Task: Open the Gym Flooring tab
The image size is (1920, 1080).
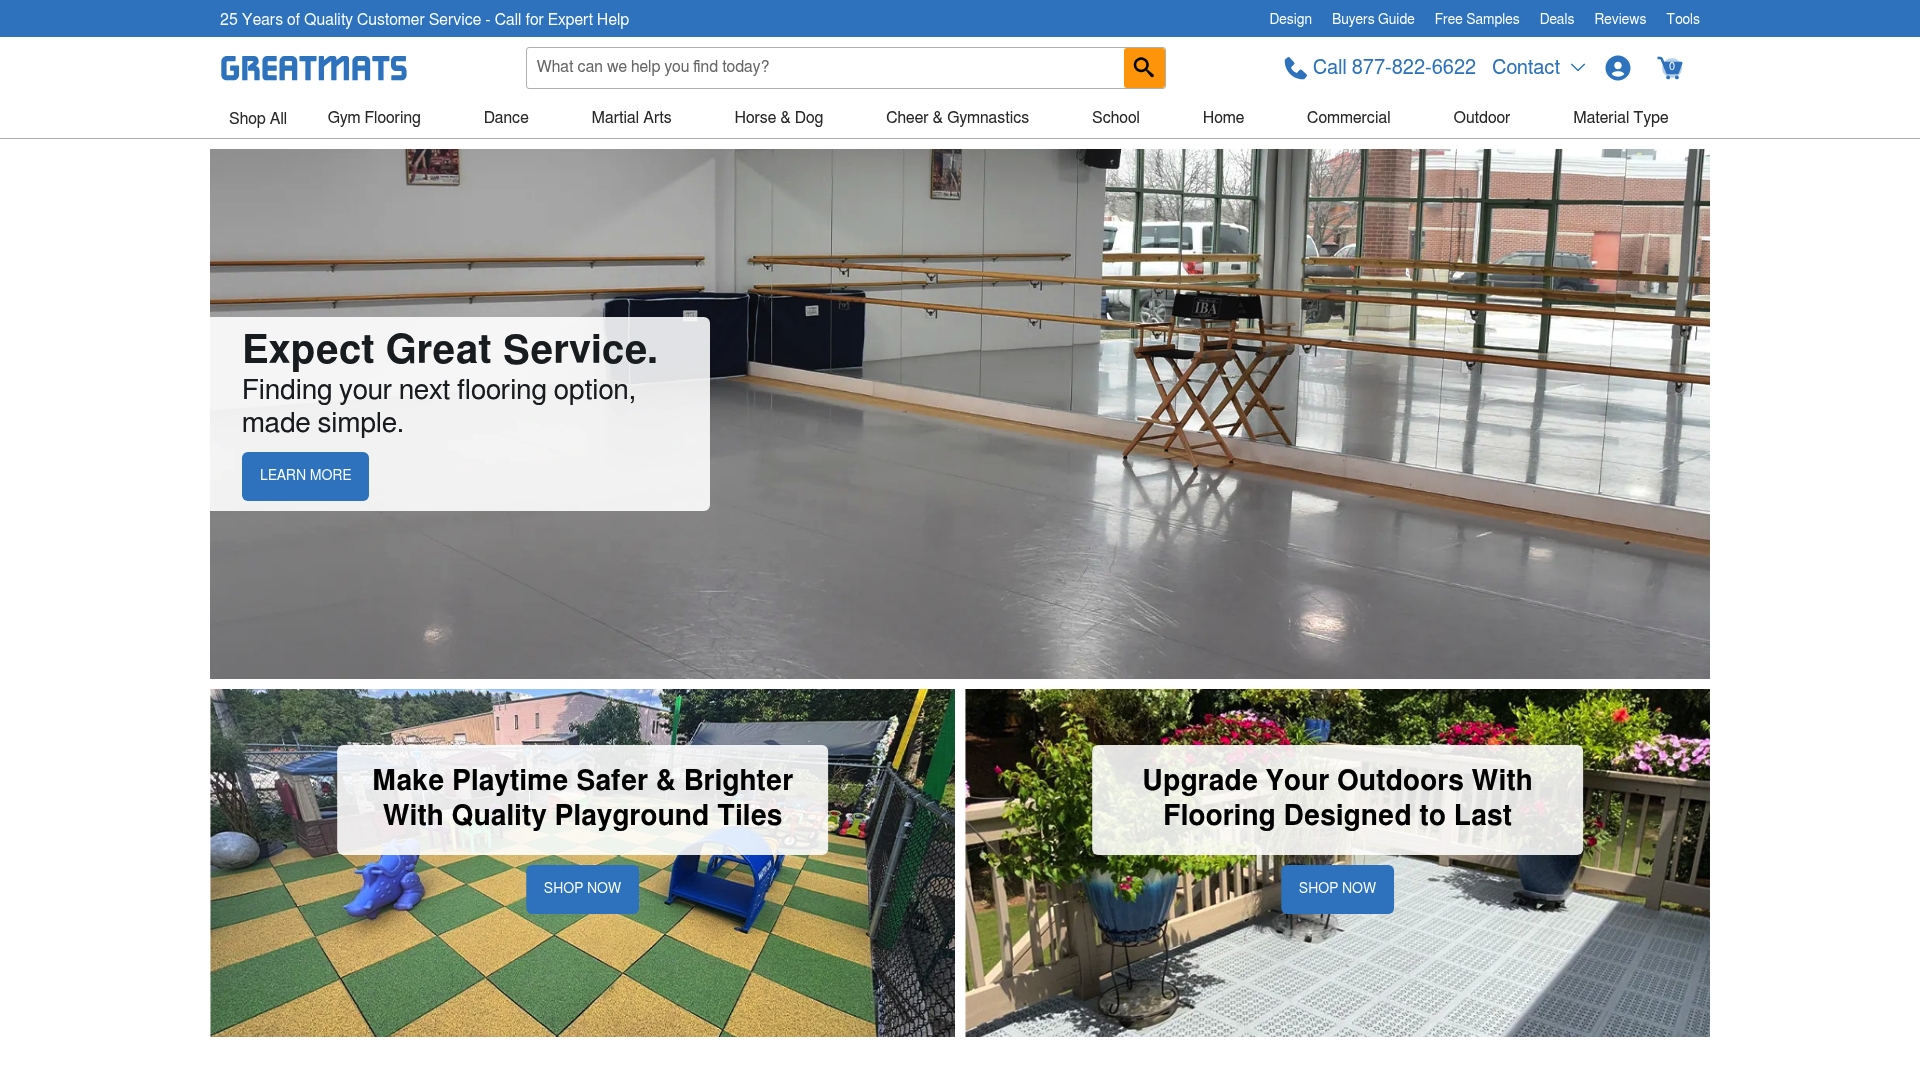Action: [373, 118]
